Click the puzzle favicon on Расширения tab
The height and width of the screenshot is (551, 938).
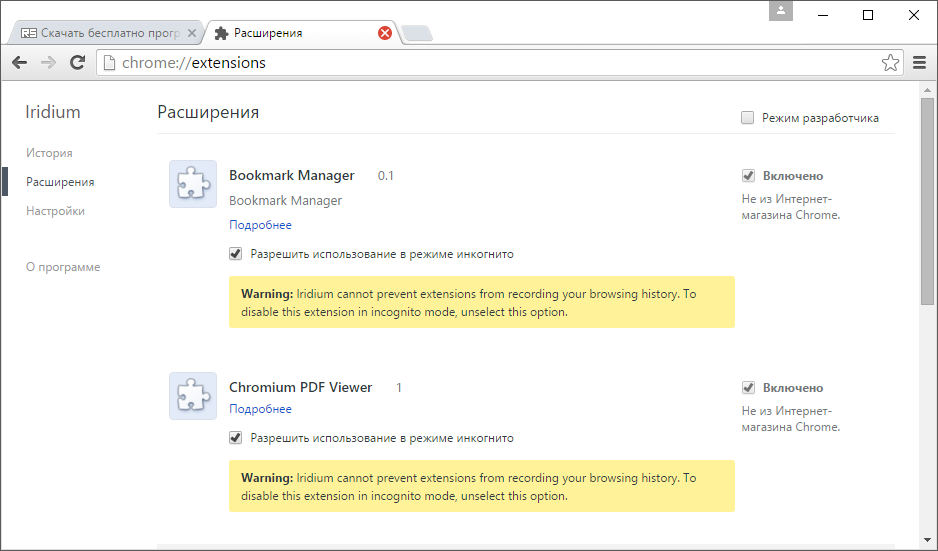(221, 33)
